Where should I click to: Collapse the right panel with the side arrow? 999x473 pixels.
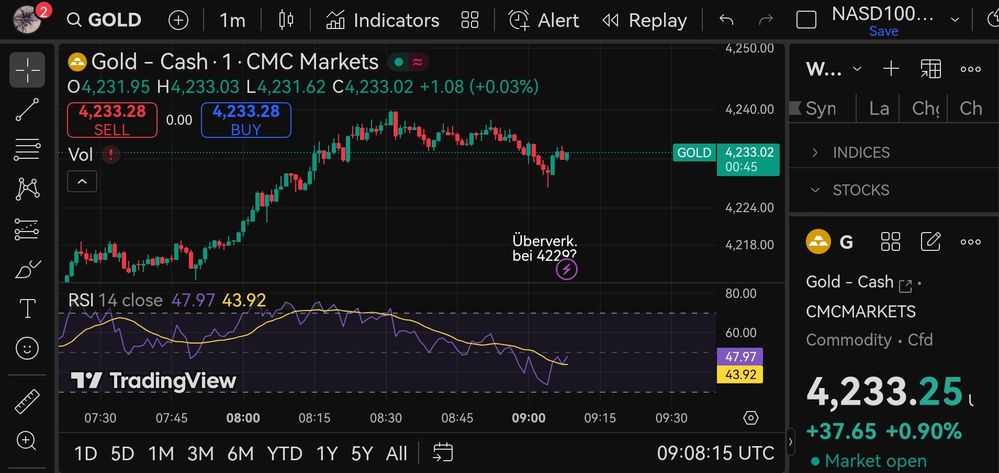pyautogui.click(x=791, y=441)
